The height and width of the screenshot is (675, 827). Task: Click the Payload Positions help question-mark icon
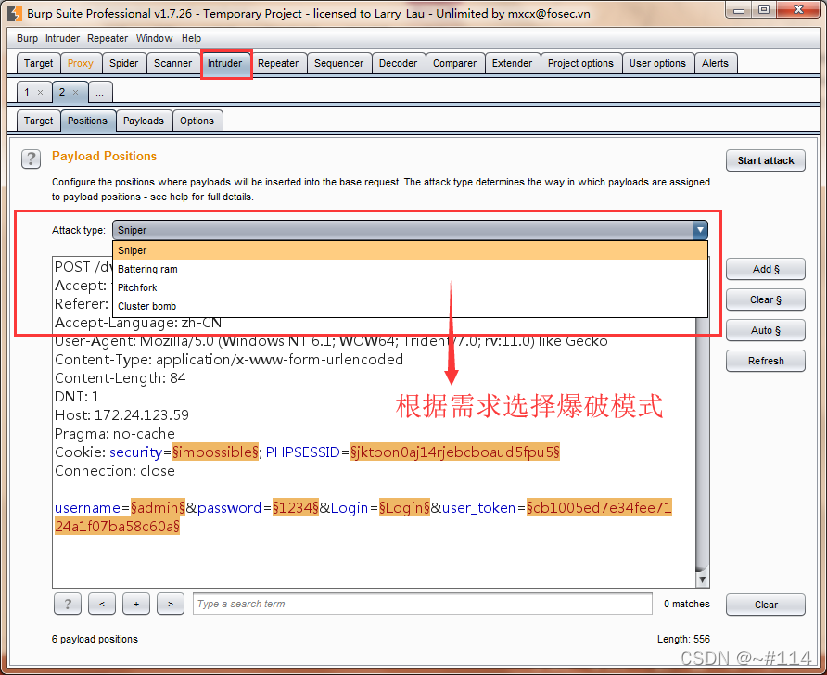tap(31, 159)
